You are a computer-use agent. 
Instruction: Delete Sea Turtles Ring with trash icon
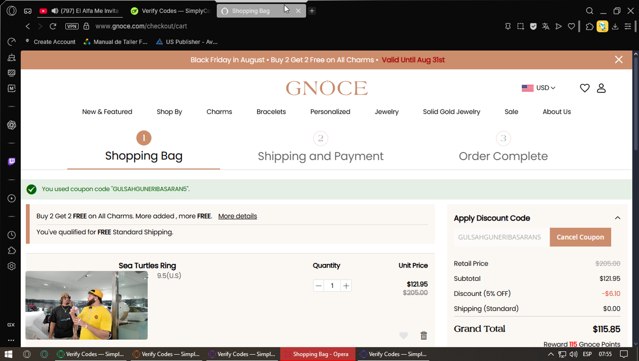coord(424,335)
